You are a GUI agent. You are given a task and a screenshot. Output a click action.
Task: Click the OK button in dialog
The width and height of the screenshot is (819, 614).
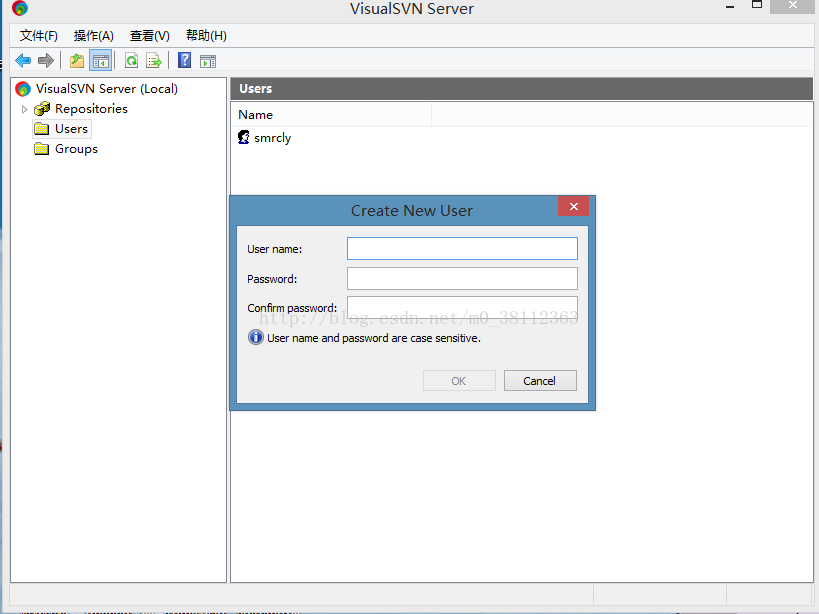coord(459,381)
